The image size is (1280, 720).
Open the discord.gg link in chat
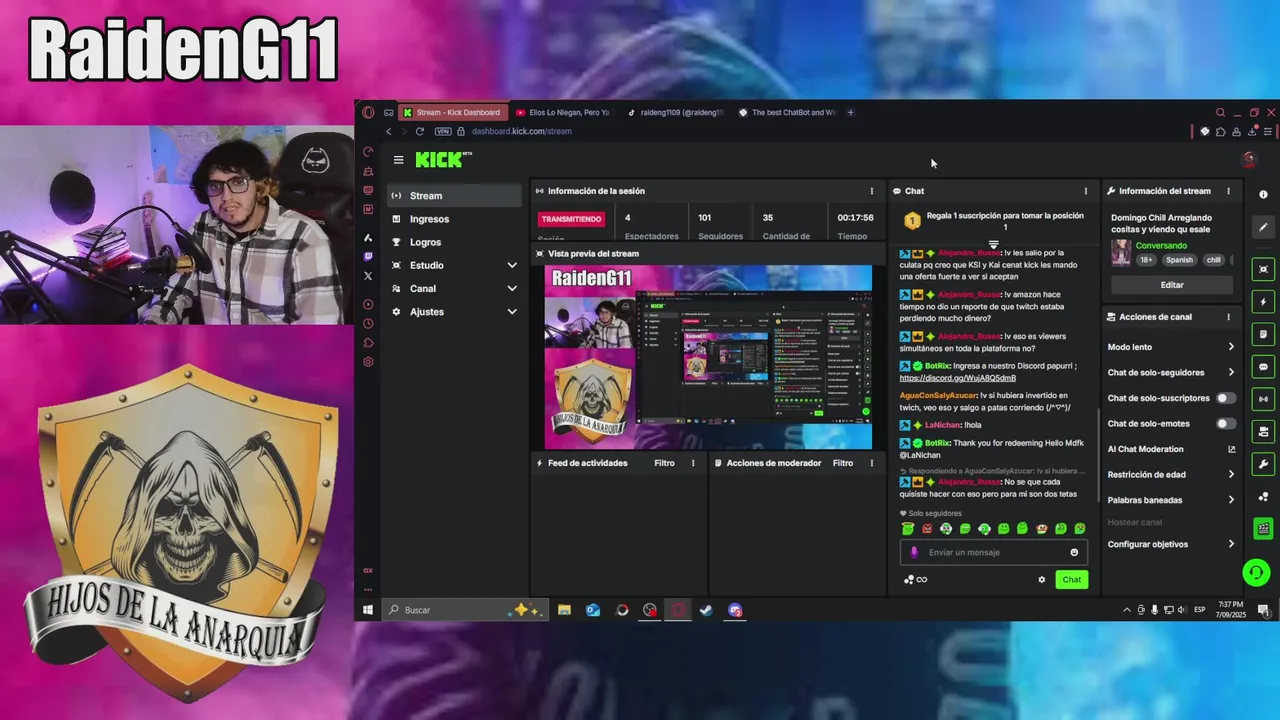[x=958, y=378]
